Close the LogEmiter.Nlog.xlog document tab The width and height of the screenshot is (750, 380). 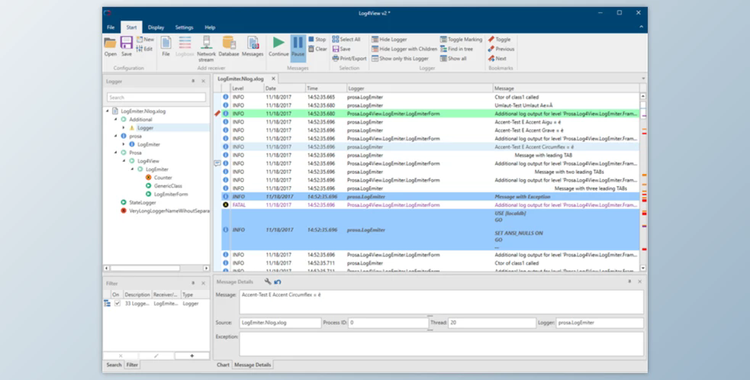(274, 78)
